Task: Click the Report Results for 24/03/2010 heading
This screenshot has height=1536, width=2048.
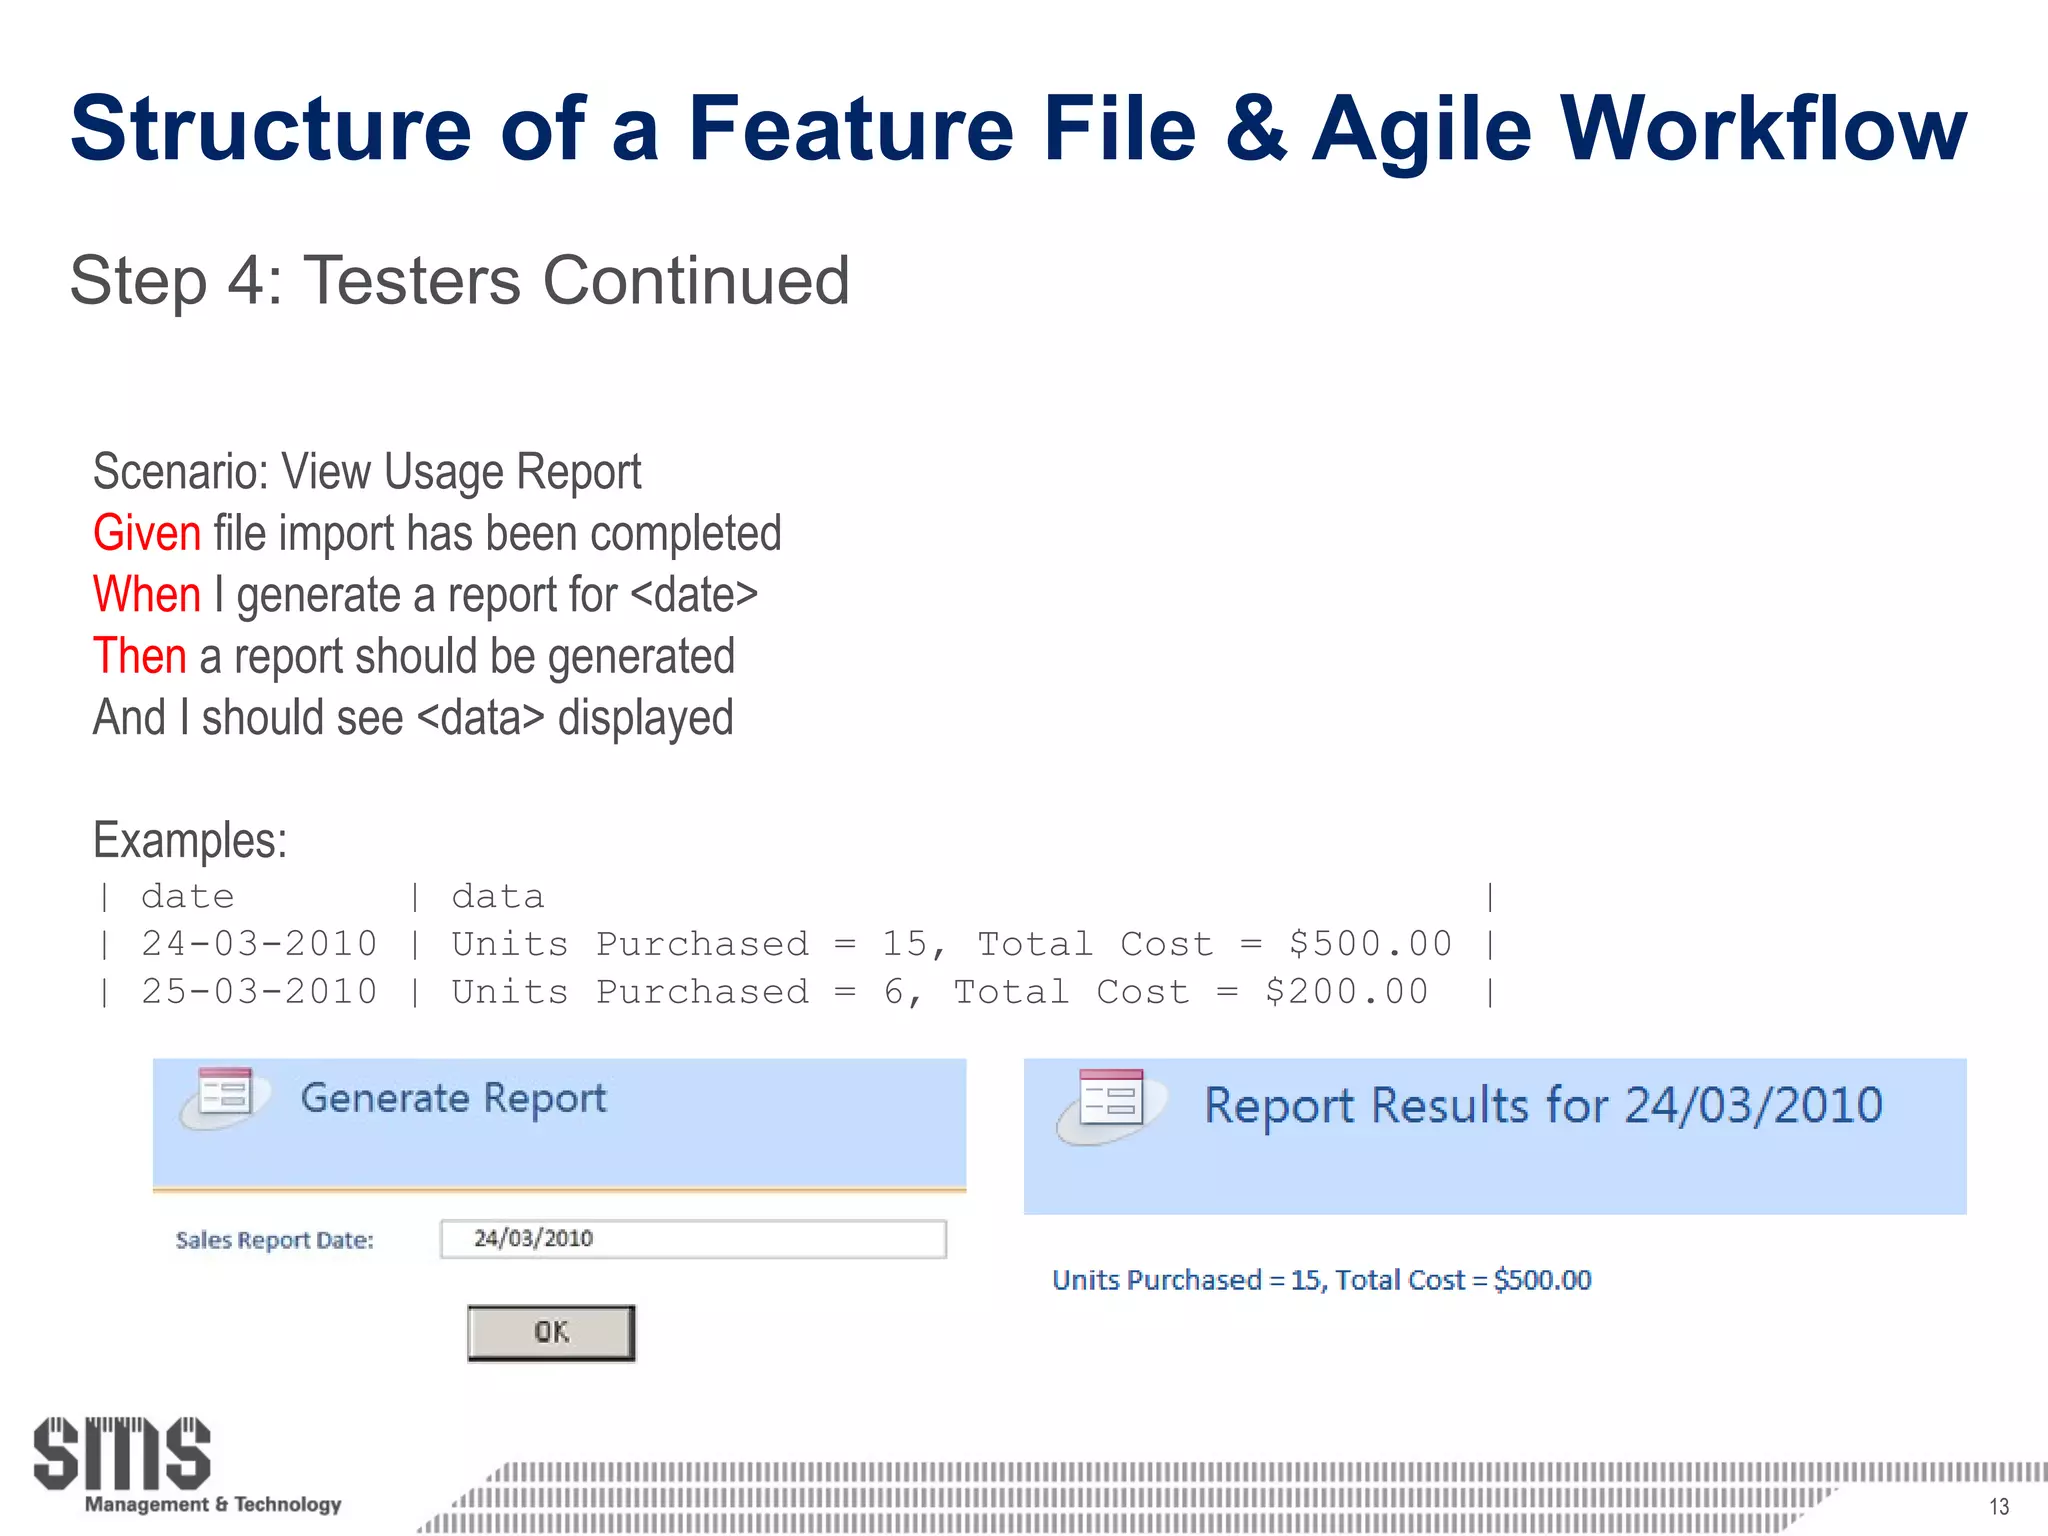Action: click(1543, 1106)
